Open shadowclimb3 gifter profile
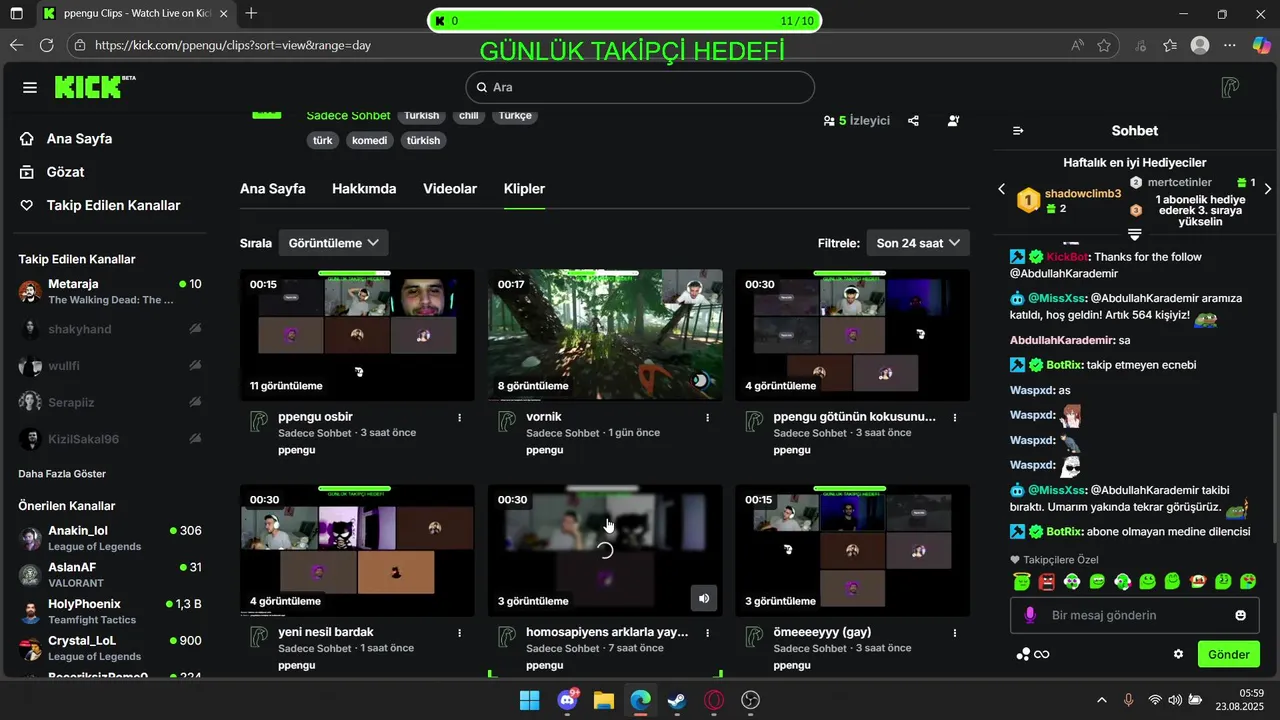The height and width of the screenshot is (720, 1280). pos(1083,193)
